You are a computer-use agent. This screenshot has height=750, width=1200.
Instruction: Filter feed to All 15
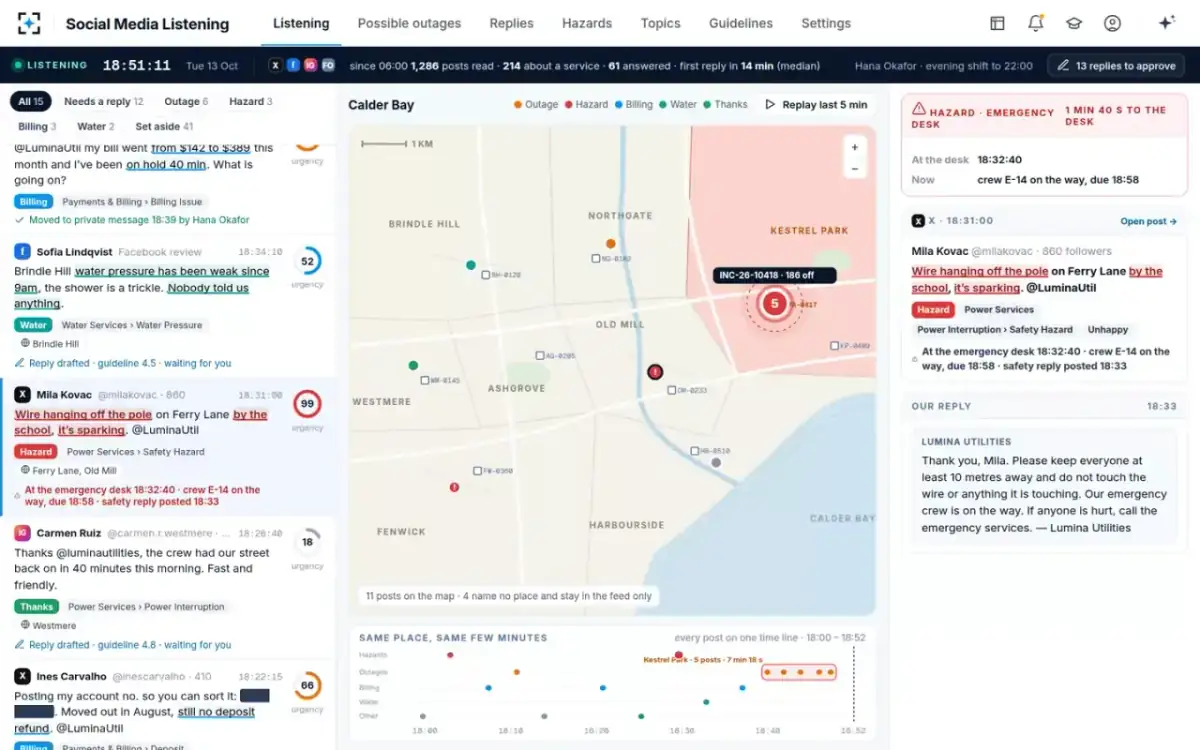[x=31, y=101]
